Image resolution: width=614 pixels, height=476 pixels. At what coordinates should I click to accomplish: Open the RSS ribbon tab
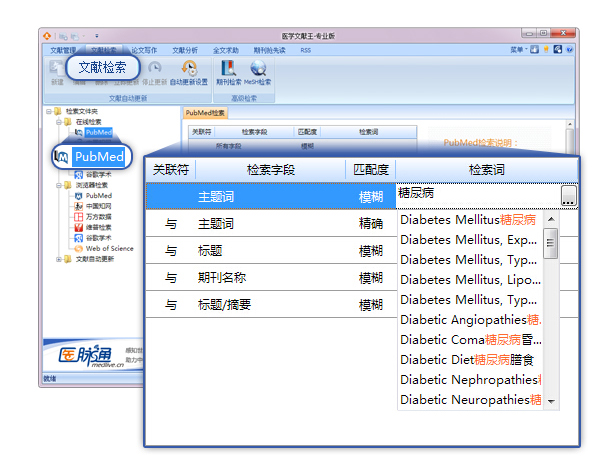pos(306,50)
